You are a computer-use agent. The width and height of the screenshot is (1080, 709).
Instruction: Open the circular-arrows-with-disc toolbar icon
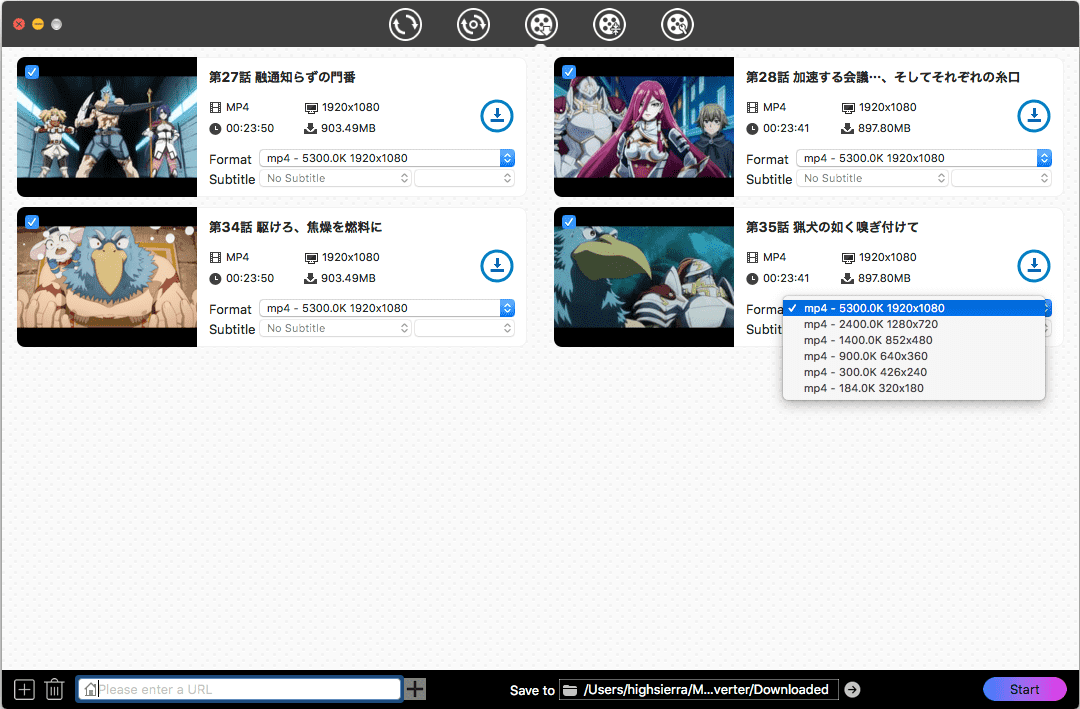tap(473, 25)
